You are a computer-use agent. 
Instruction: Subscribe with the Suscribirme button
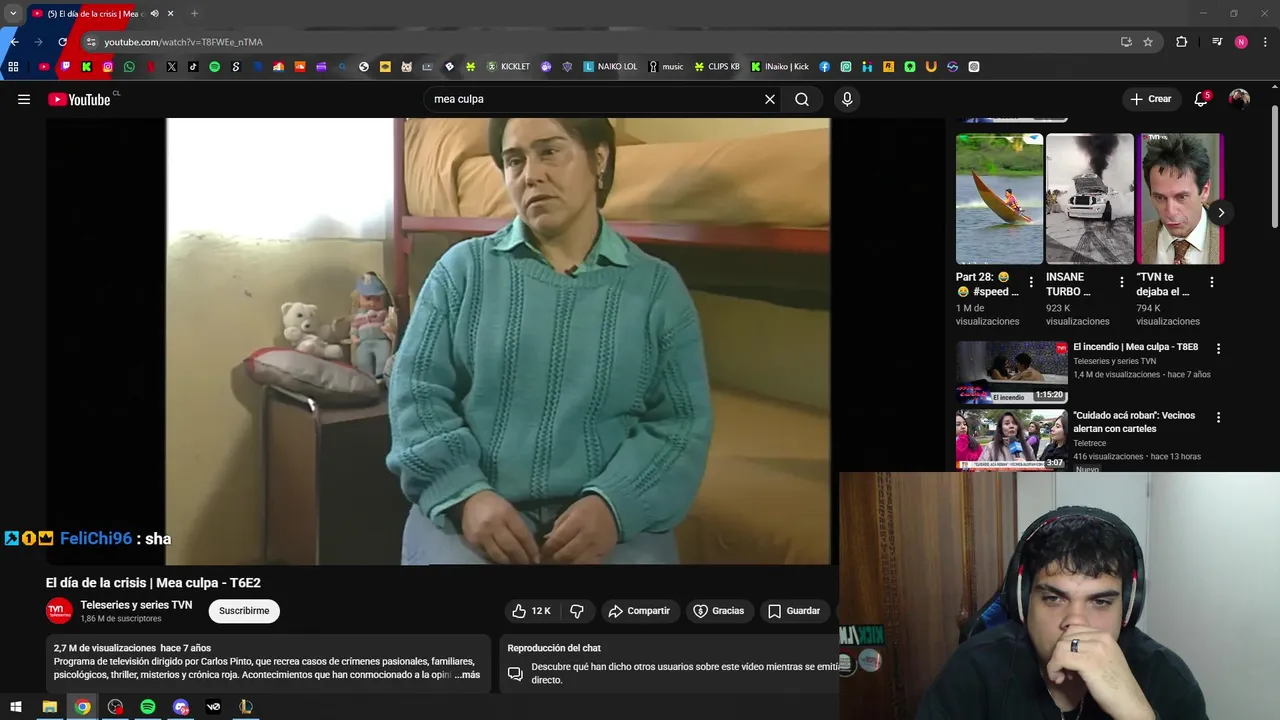[x=244, y=611]
